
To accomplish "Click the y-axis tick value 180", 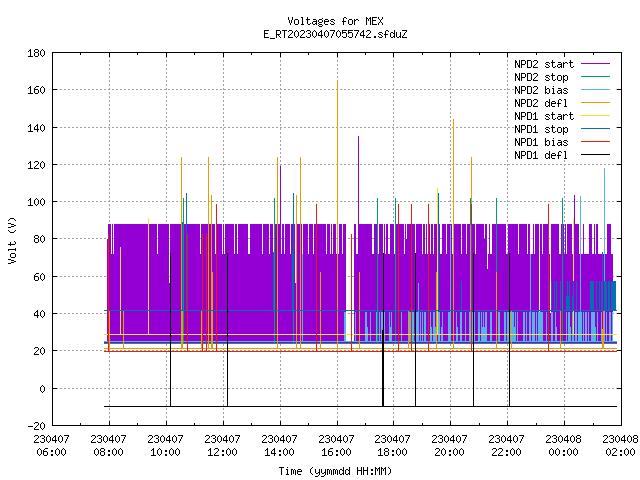I will pyautogui.click(x=36, y=53).
